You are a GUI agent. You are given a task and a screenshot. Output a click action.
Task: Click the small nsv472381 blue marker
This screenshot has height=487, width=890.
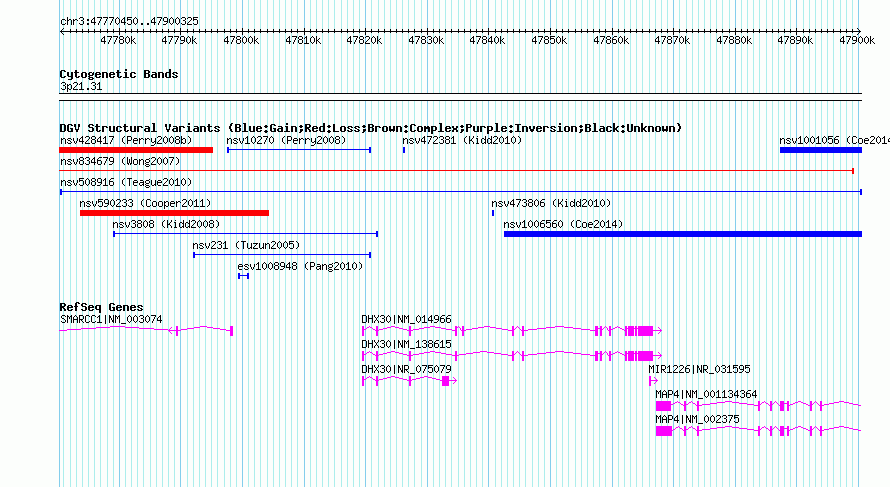pos(404,150)
